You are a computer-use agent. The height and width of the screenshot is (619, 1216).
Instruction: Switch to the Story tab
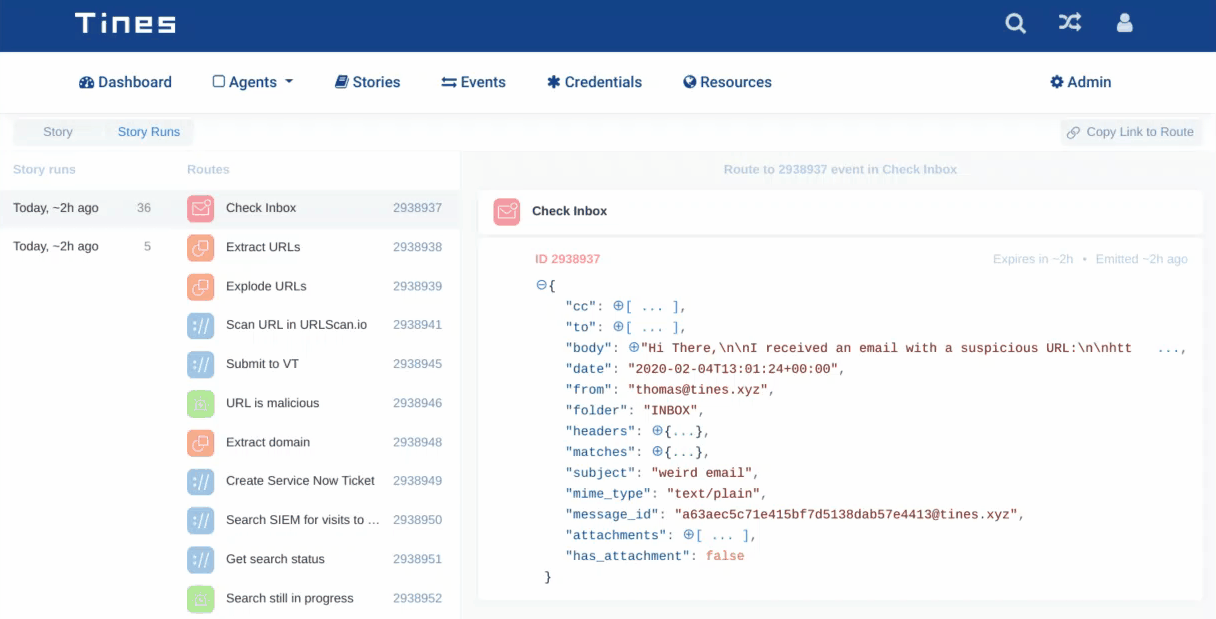[58, 132]
